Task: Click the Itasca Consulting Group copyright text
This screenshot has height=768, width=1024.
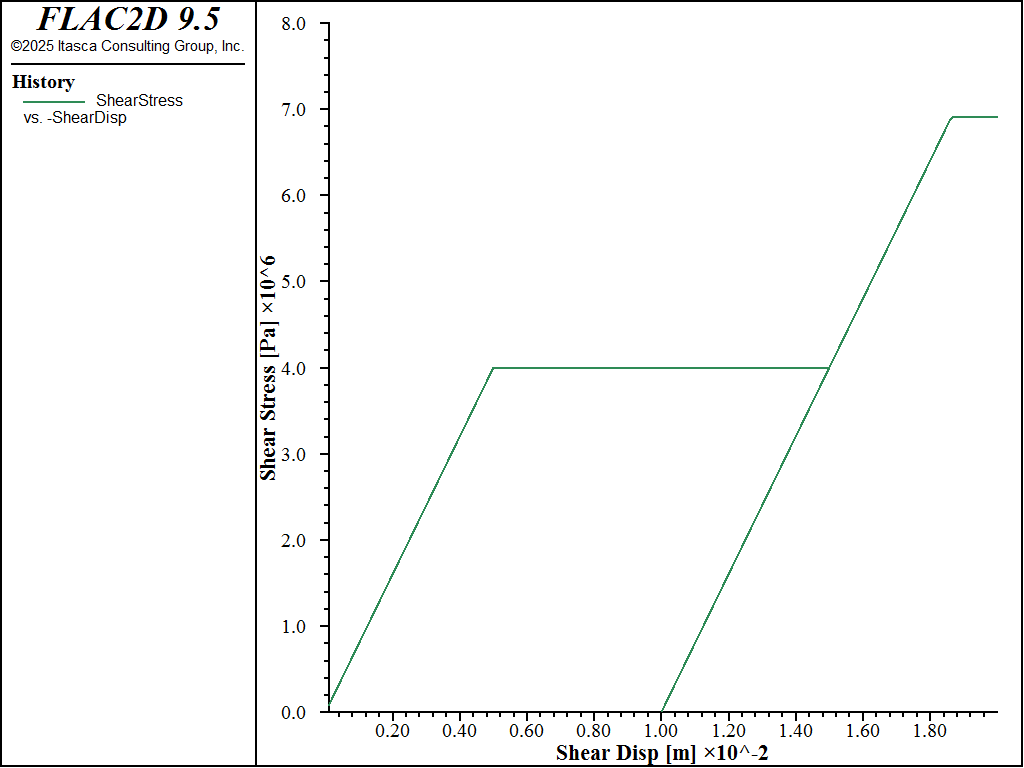Action: click(127, 46)
